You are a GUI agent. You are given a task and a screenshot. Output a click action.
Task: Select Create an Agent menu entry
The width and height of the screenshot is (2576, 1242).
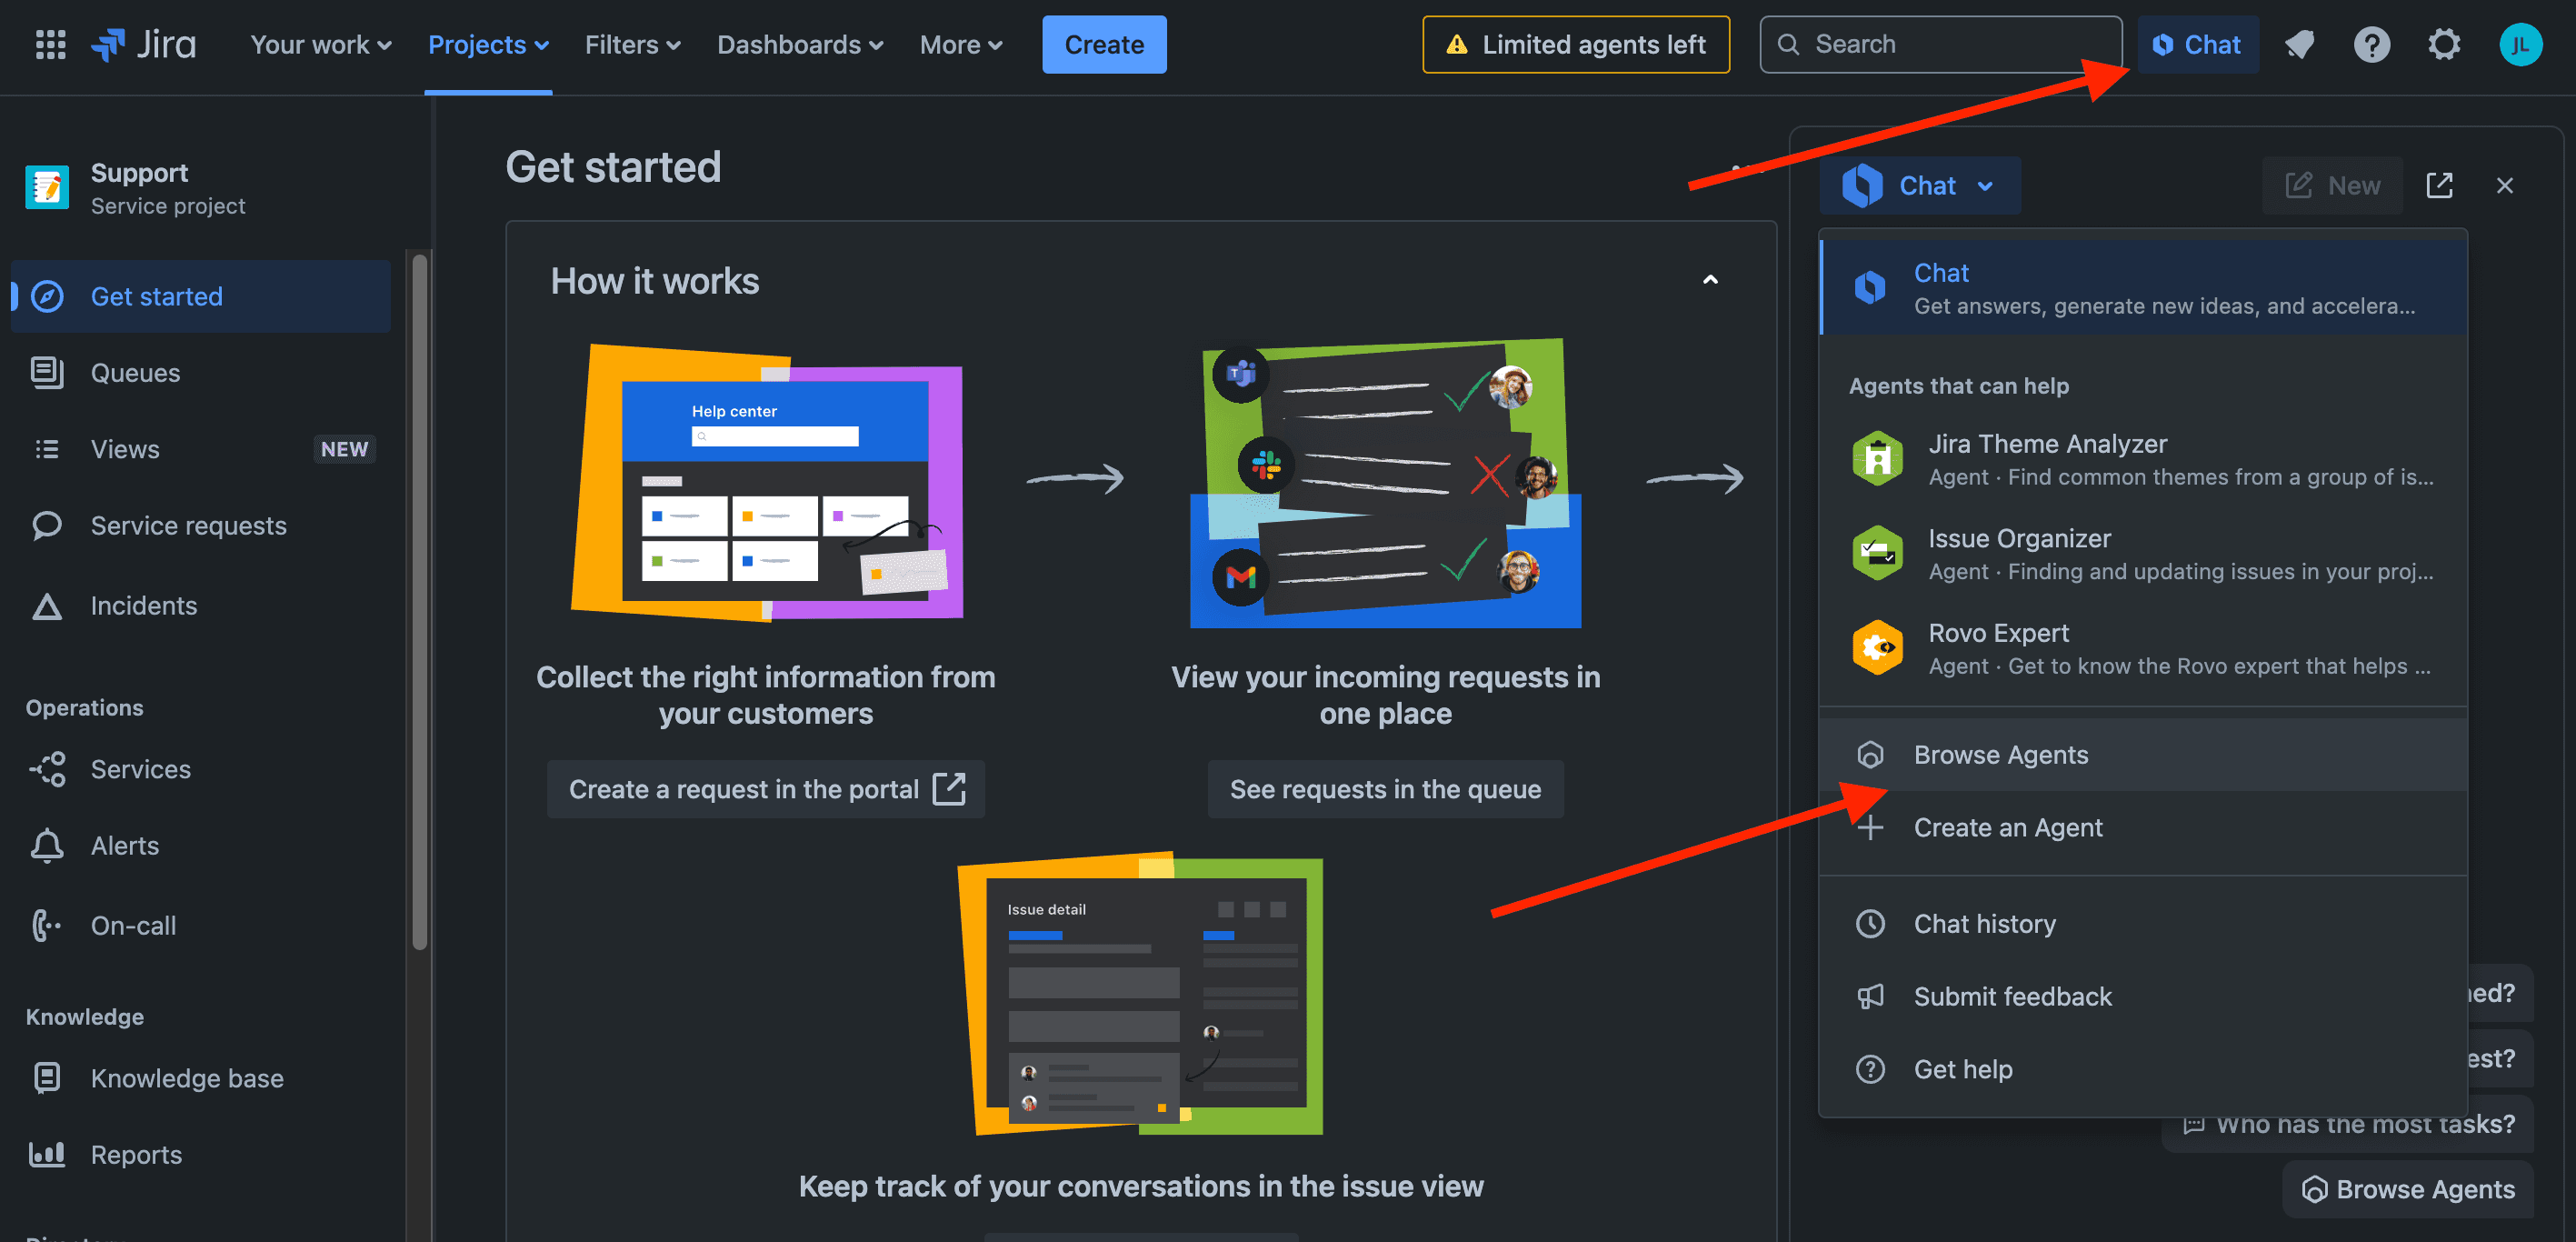click(x=2143, y=828)
